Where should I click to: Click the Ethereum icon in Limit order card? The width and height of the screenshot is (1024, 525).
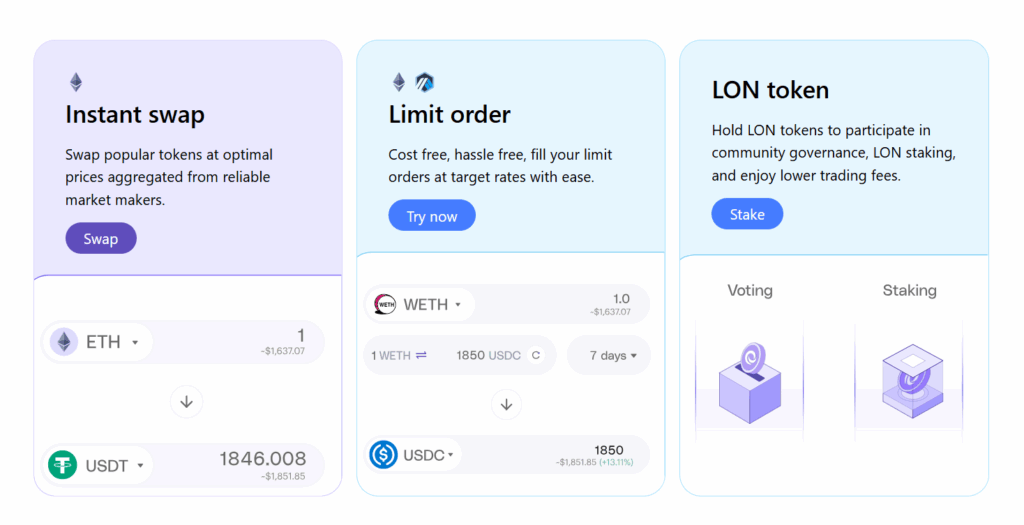point(399,82)
